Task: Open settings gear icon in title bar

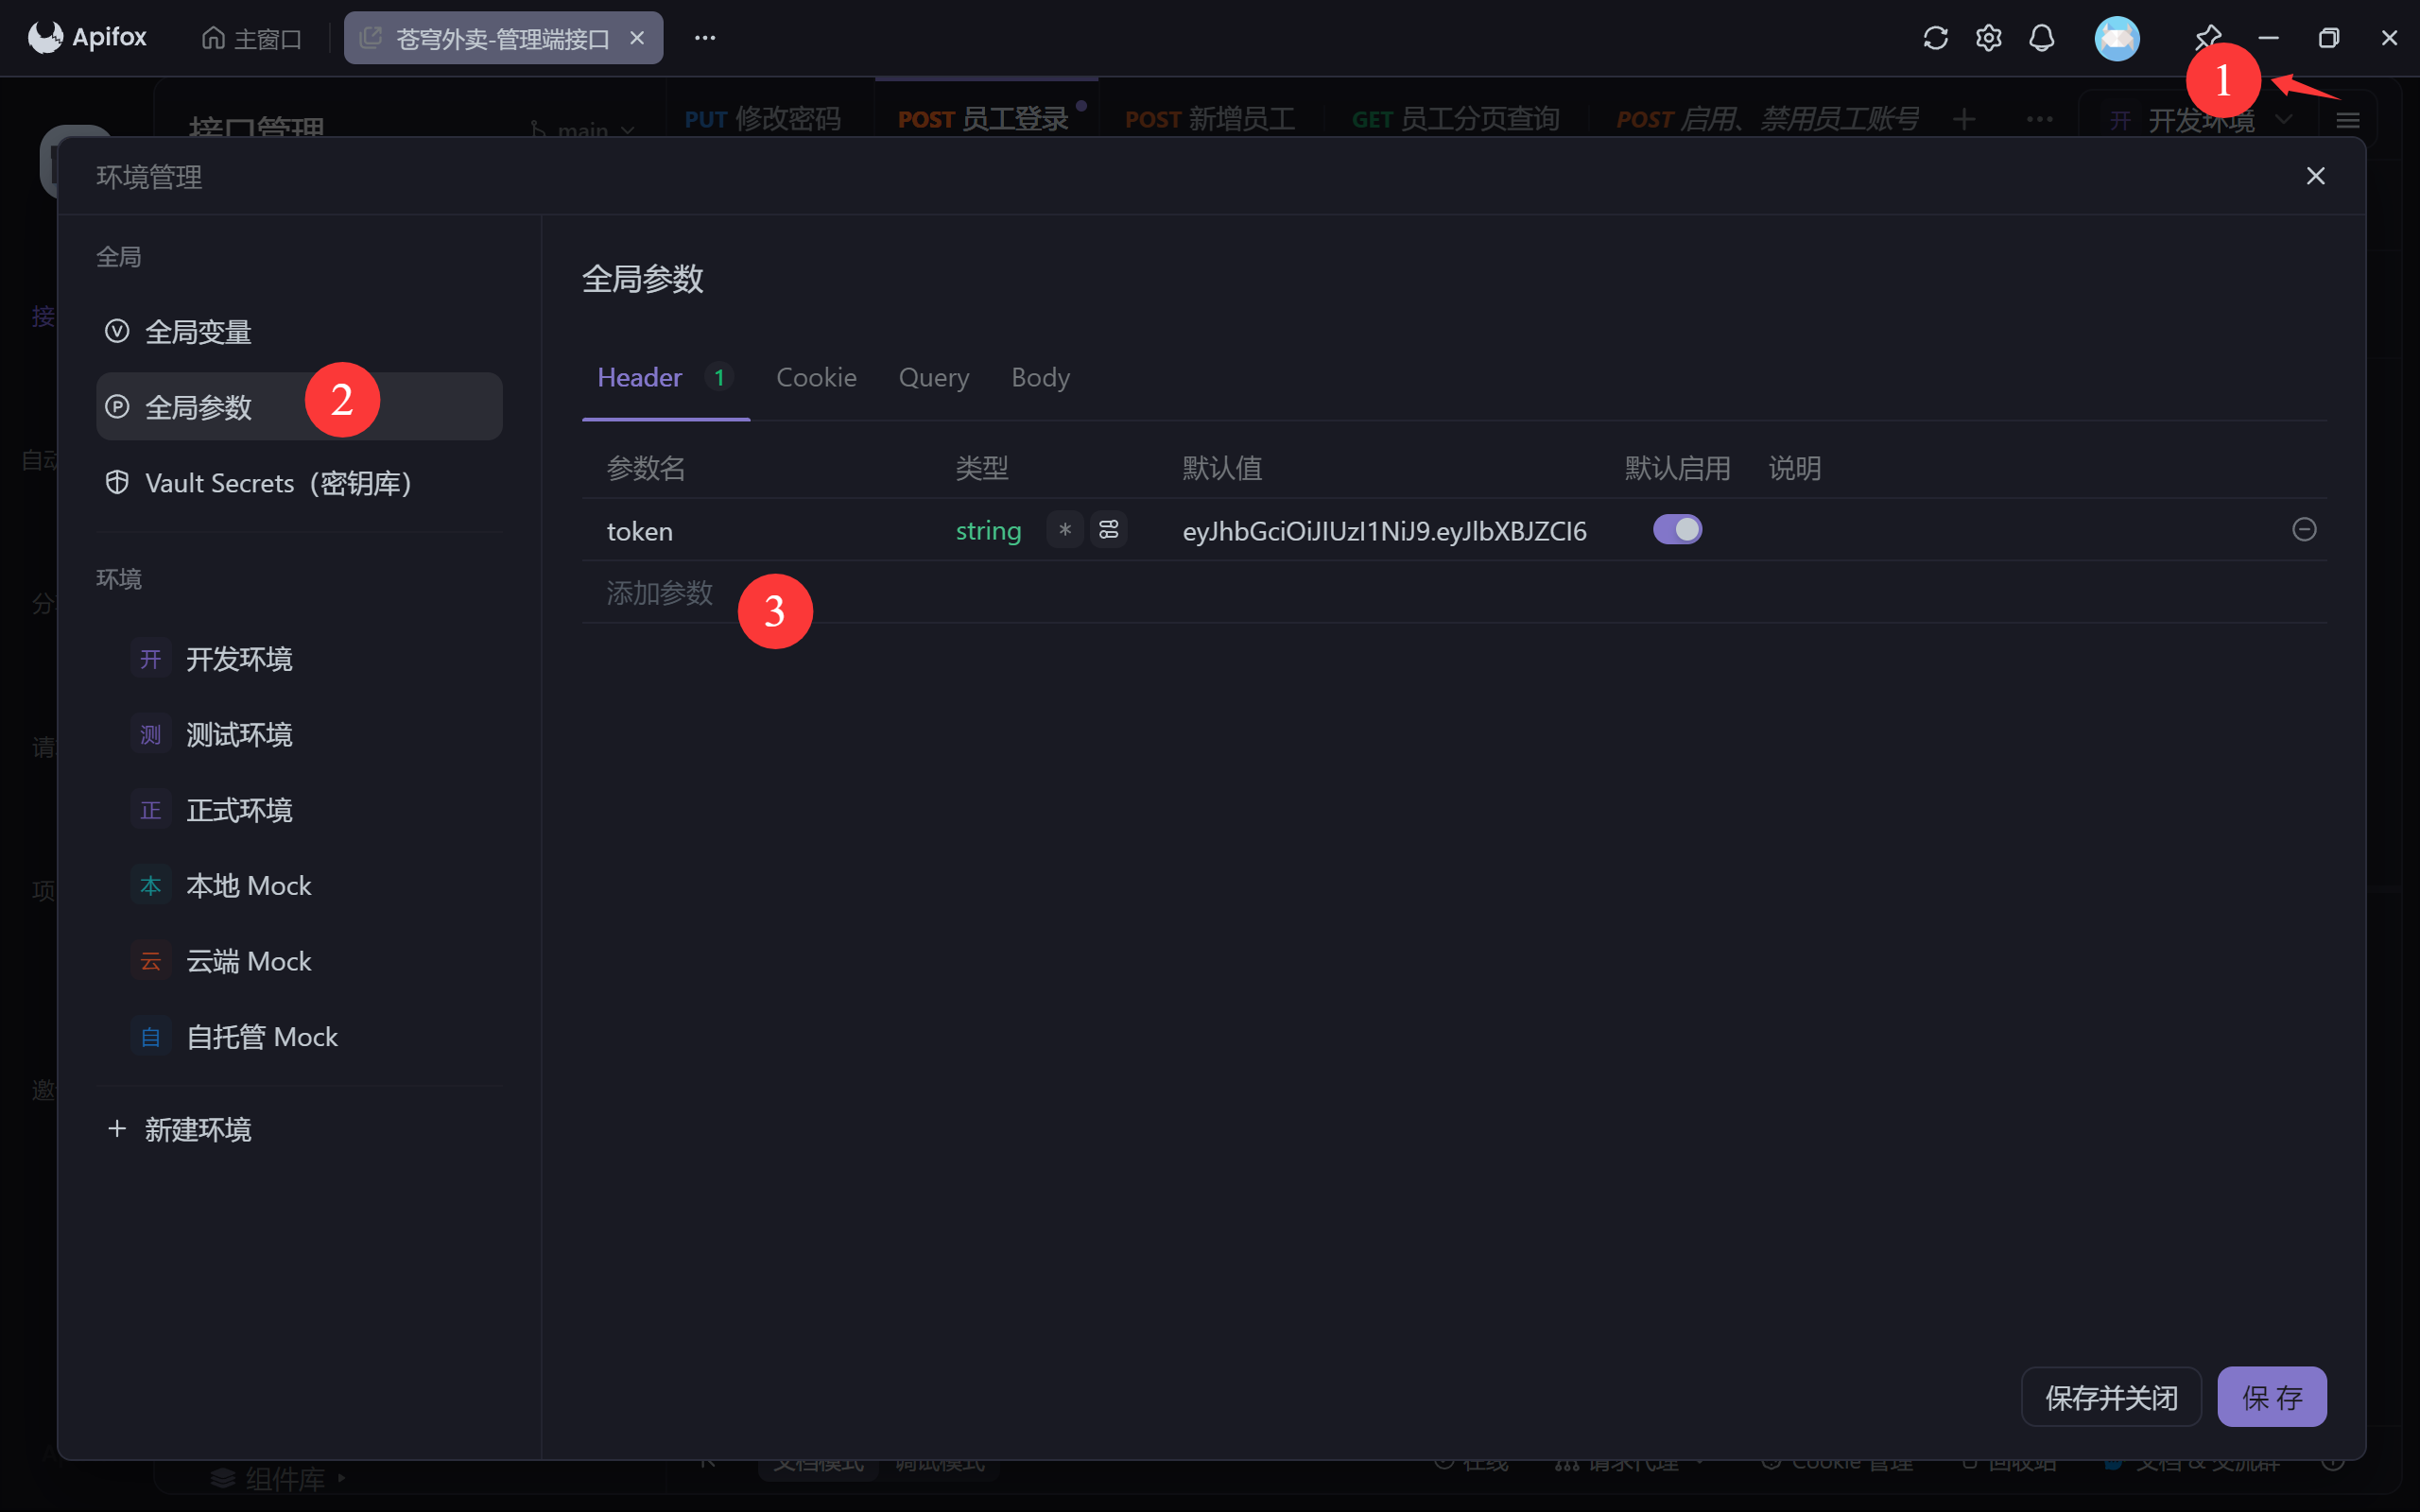Action: pyautogui.click(x=1988, y=38)
